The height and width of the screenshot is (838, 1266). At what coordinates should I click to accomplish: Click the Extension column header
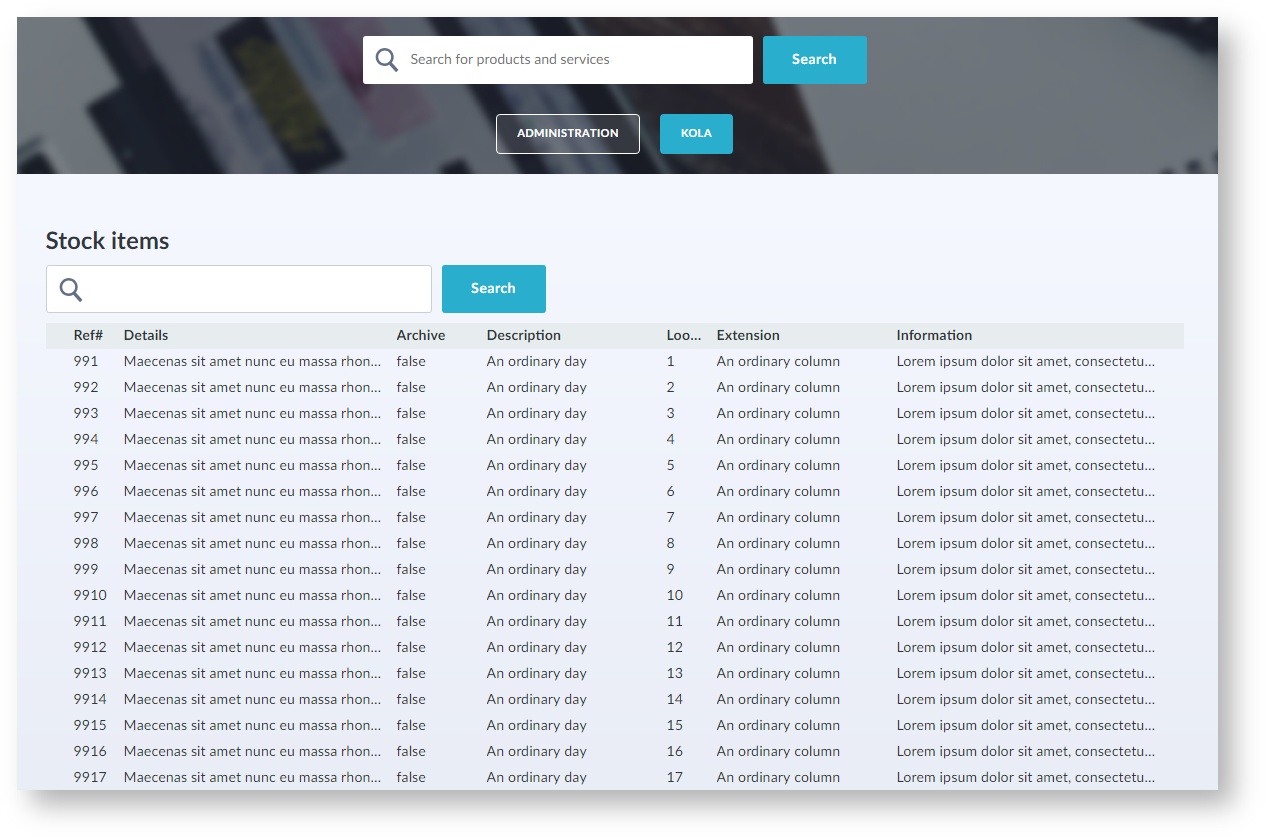[747, 336]
